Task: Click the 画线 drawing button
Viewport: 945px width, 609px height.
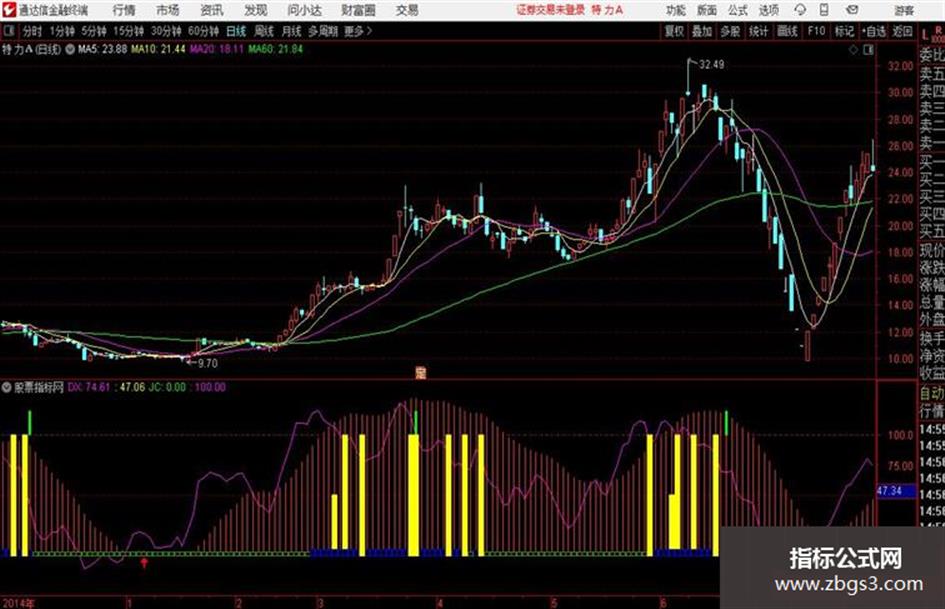Action: [x=787, y=31]
